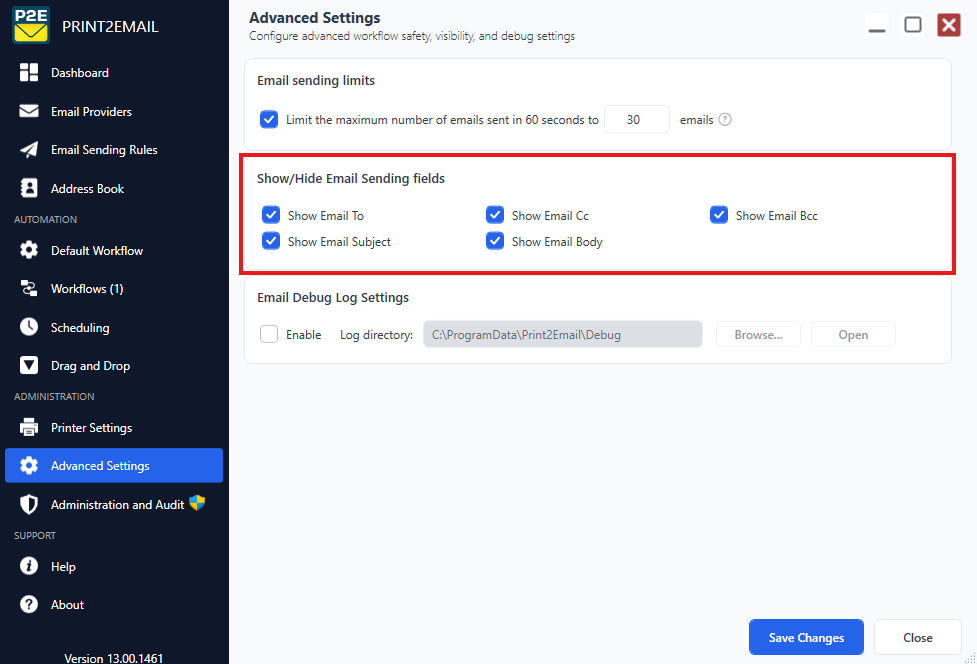Maximize the Print2Email window

913,25
